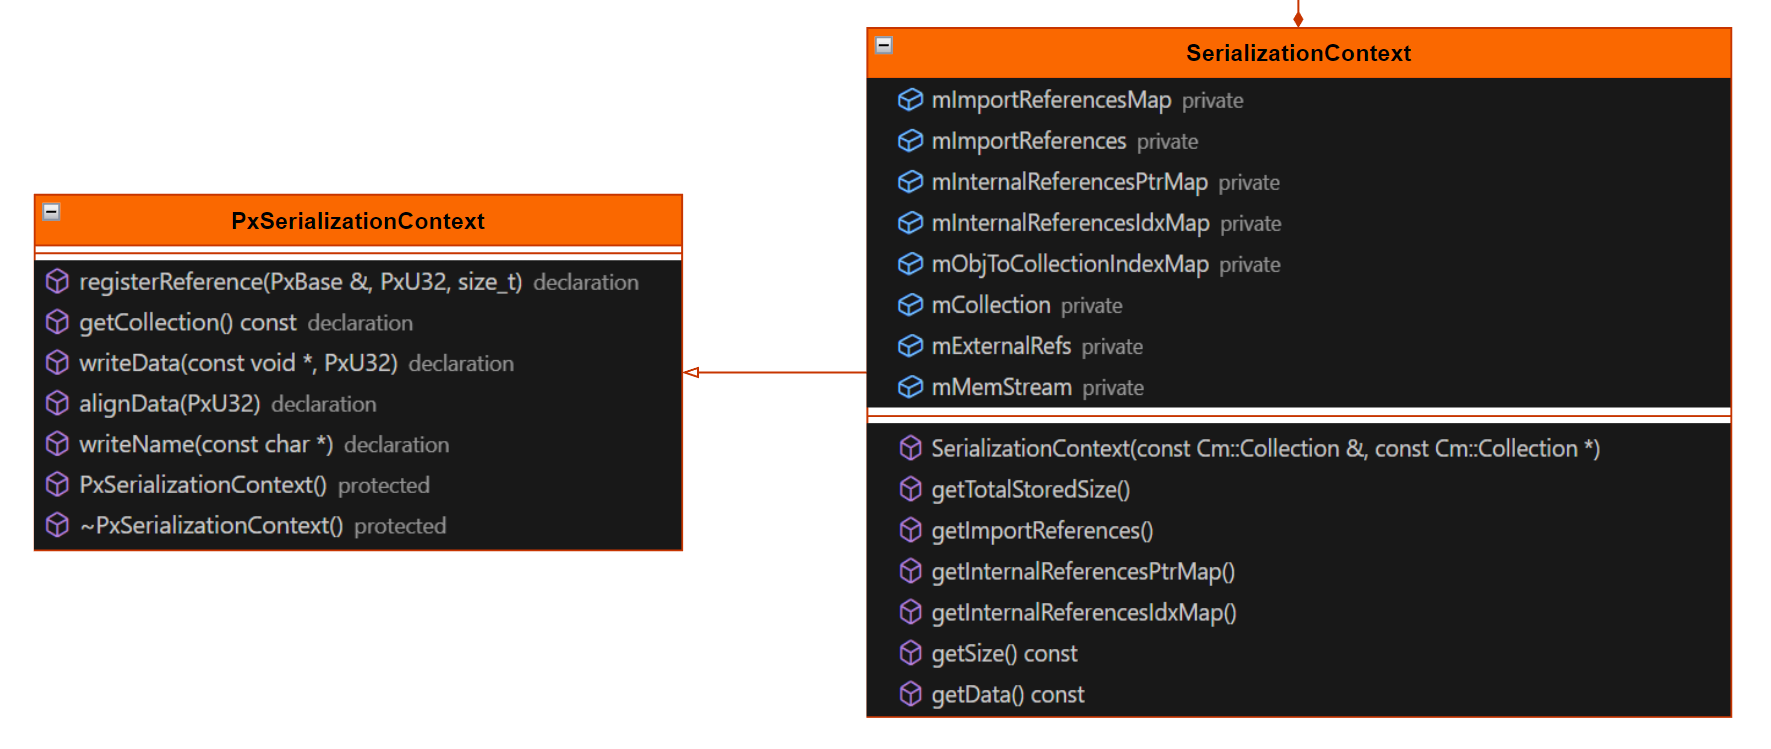1771x749 pixels.
Task: Select the alignData(PxU32) member
Action: pyautogui.click(x=169, y=404)
